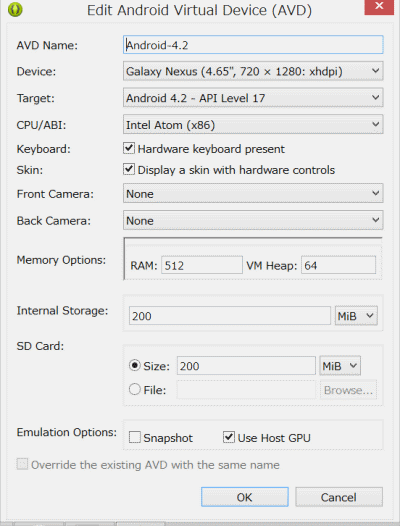Click the green Android app icon in title bar

tap(15, 9)
